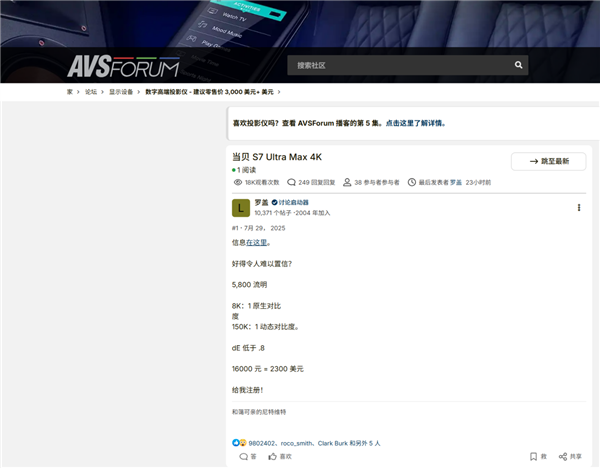The height and width of the screenshot is (468, 600).
Task: Click the 点击这里了解详情 podcast link
Action: tap(416, 123)
